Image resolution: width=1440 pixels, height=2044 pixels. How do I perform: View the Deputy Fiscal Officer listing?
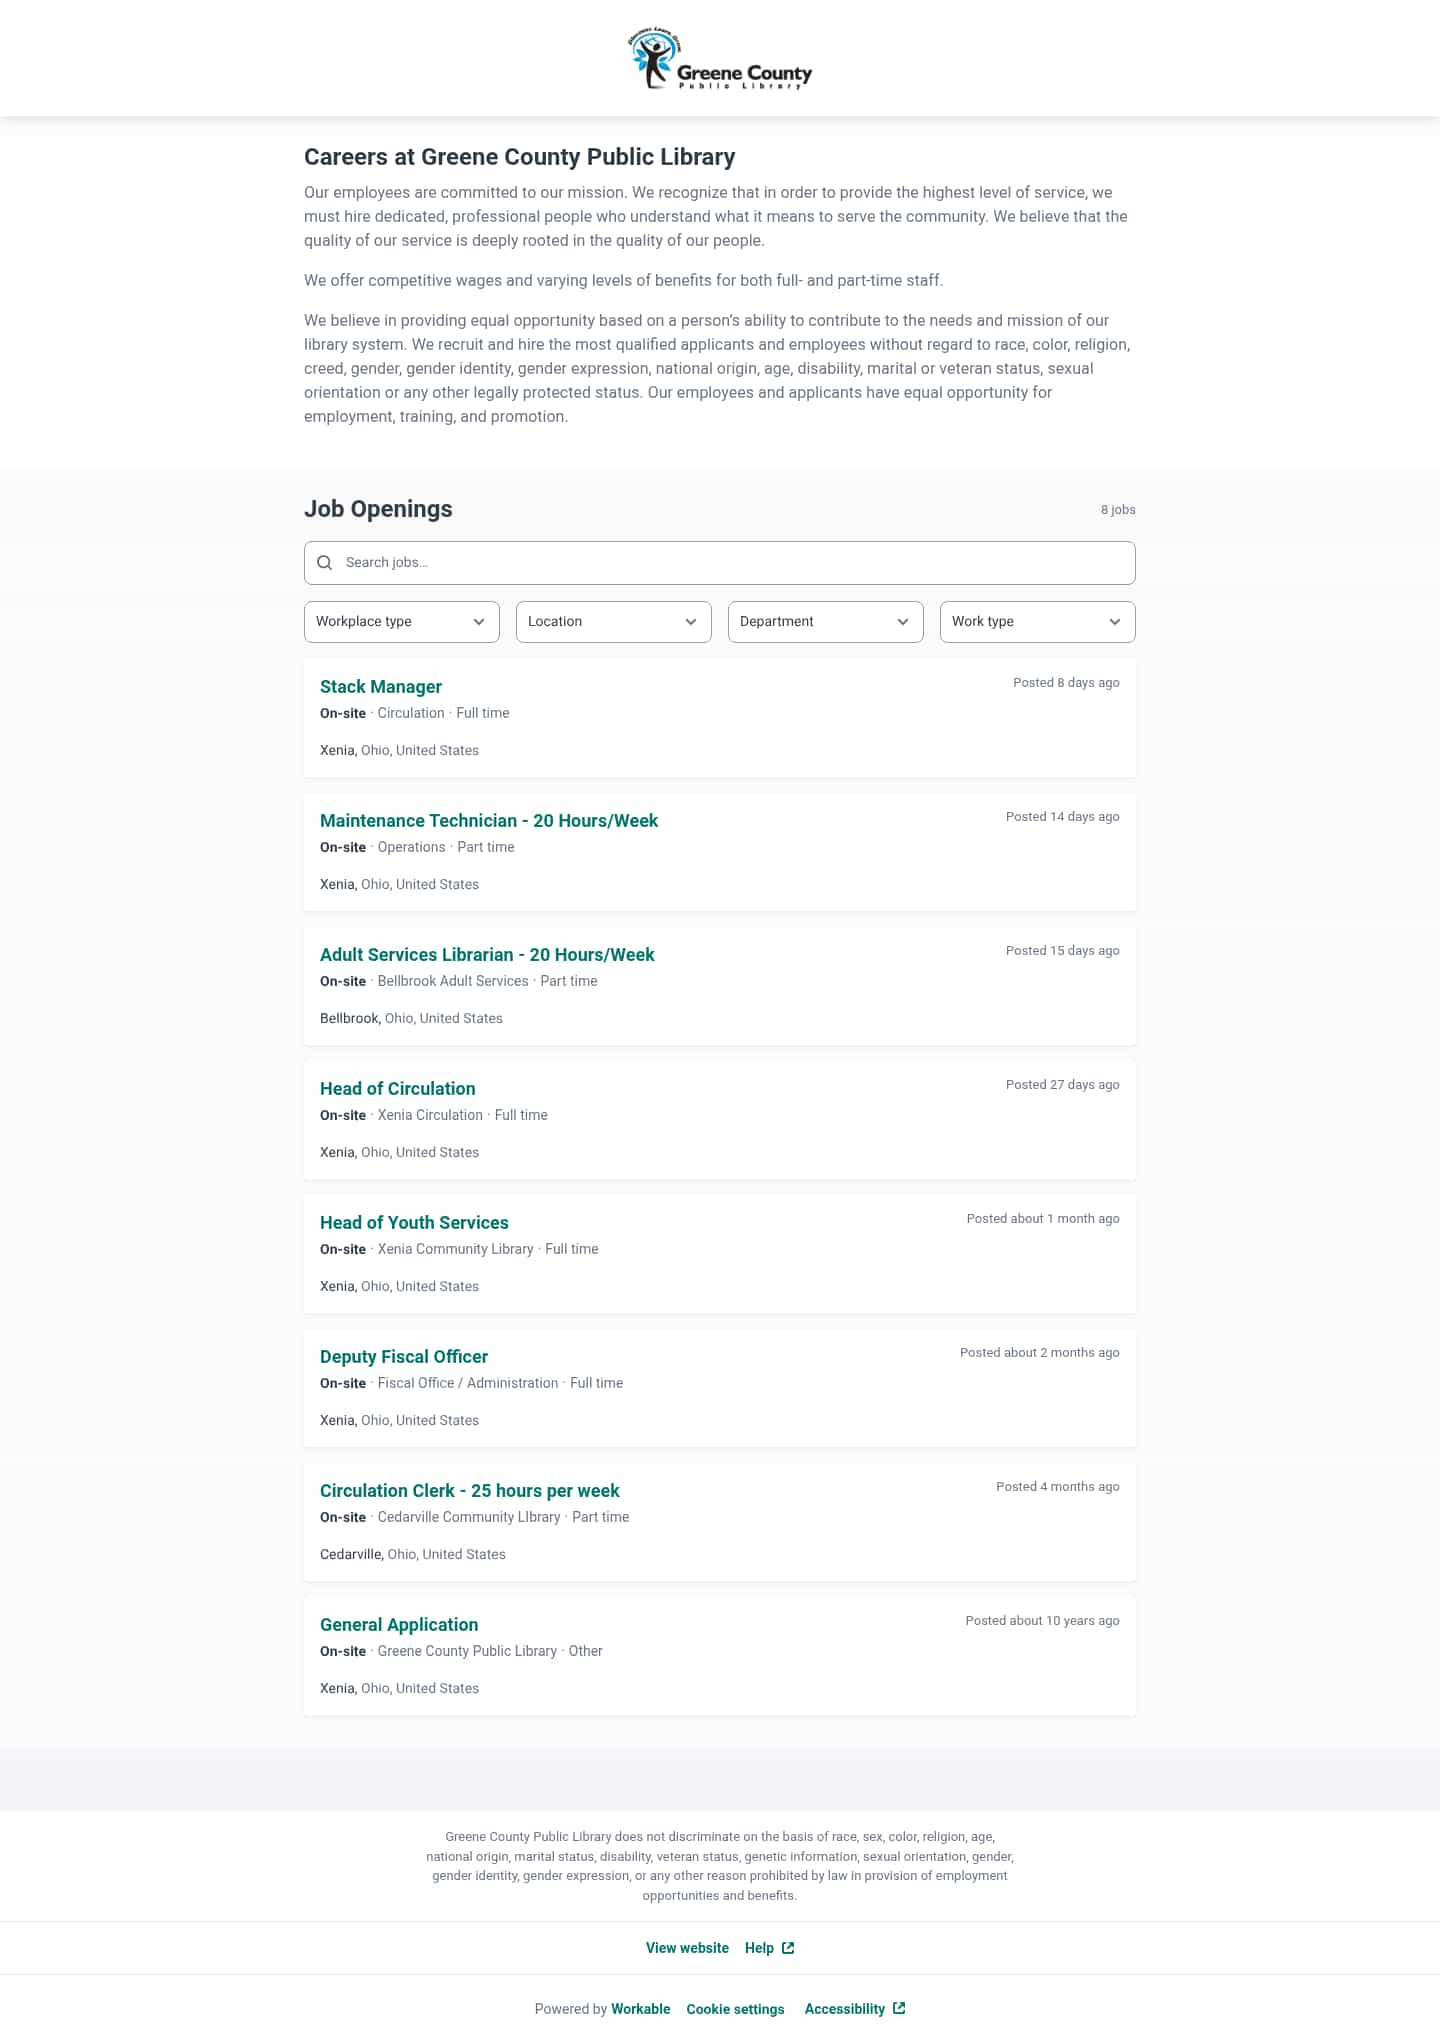tap(404, 1356)
